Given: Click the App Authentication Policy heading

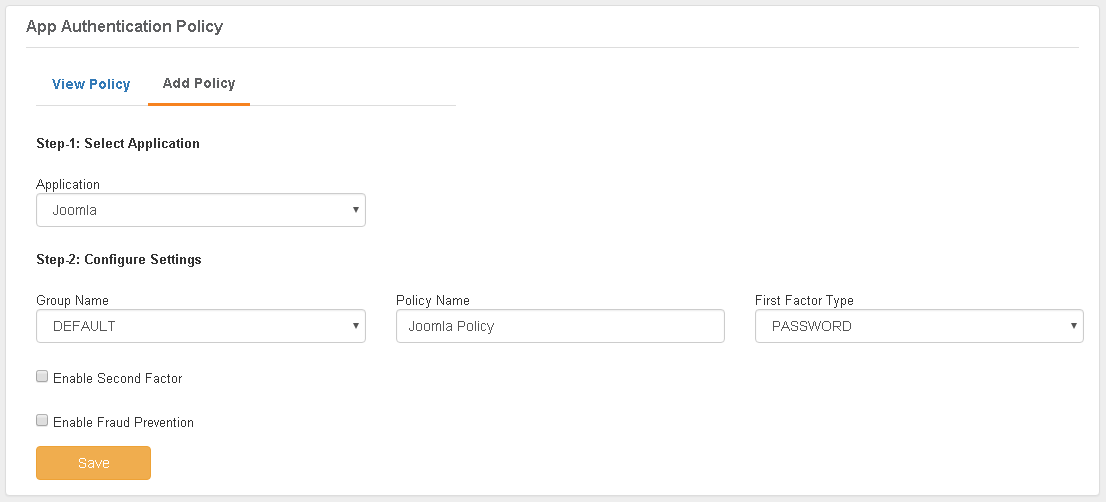Looking at the screenshot, I should point(125,27).
